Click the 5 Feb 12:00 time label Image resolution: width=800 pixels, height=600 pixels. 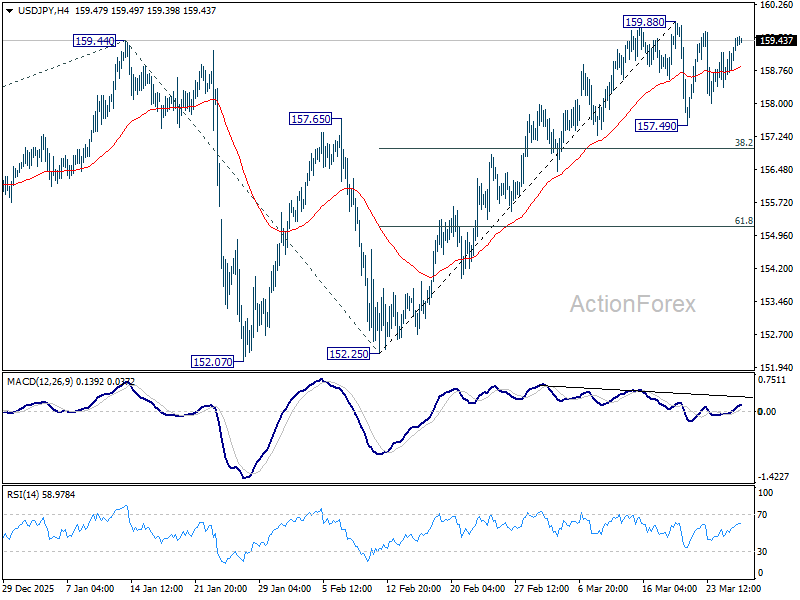tap(347, 588)
